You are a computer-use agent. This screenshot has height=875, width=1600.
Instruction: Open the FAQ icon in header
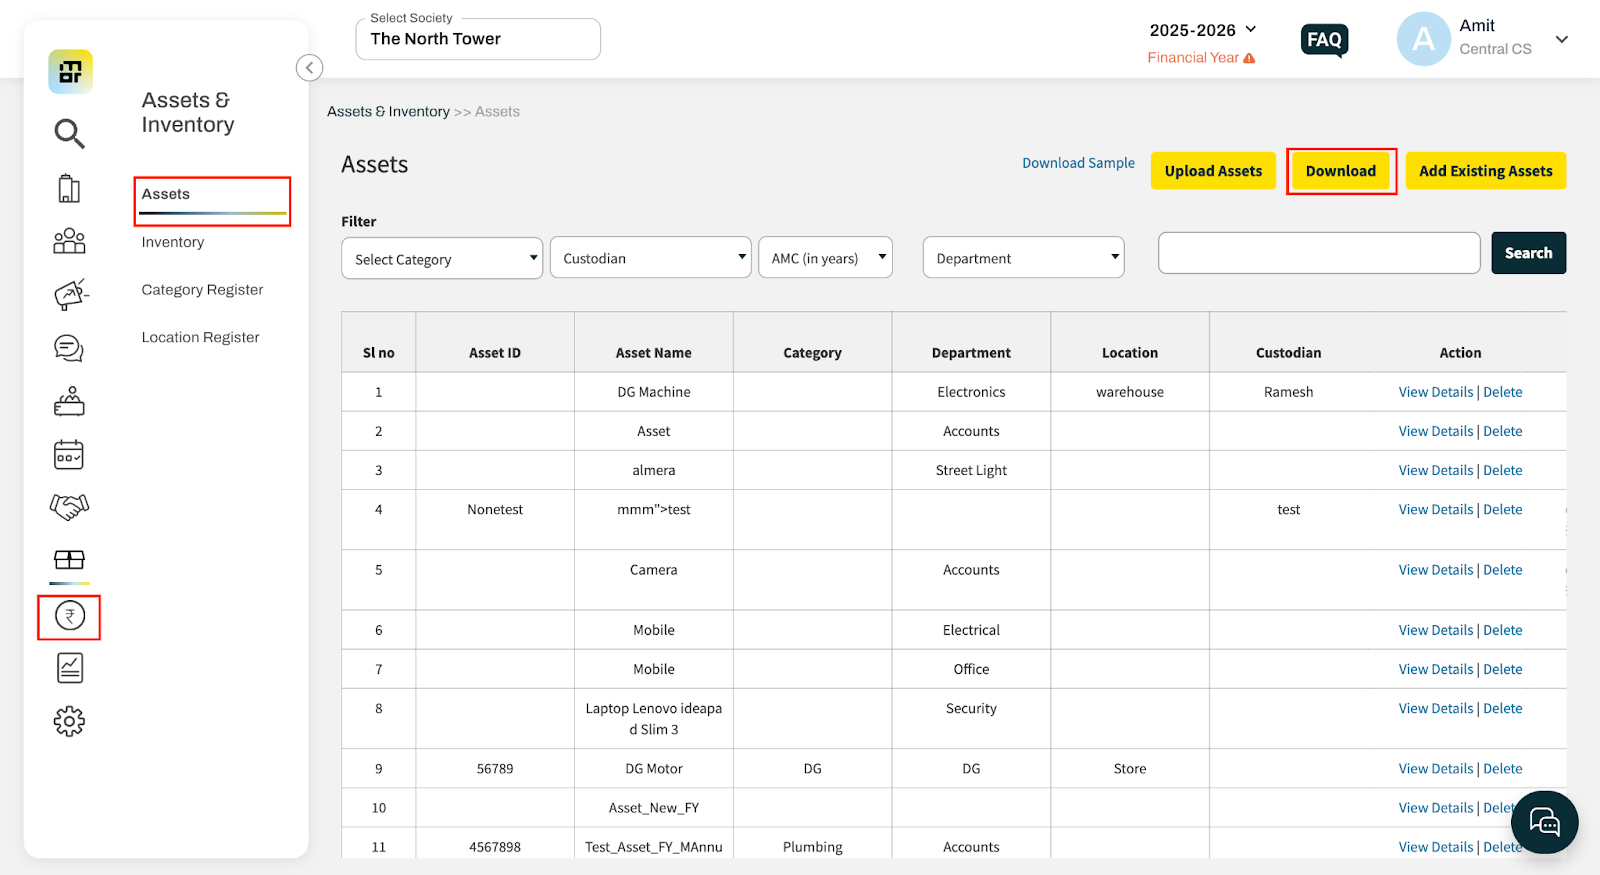(x=1324, y=40)
